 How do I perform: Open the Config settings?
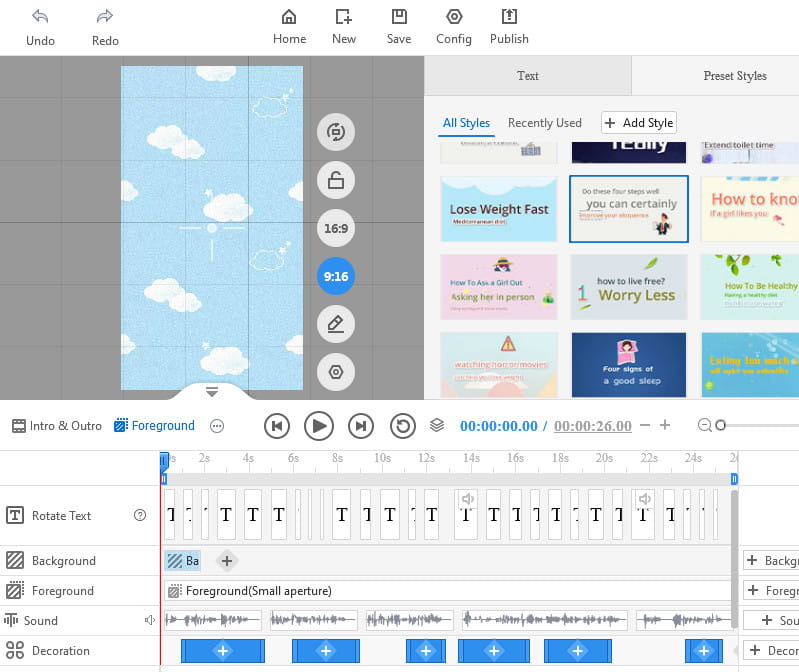(454, 17)
